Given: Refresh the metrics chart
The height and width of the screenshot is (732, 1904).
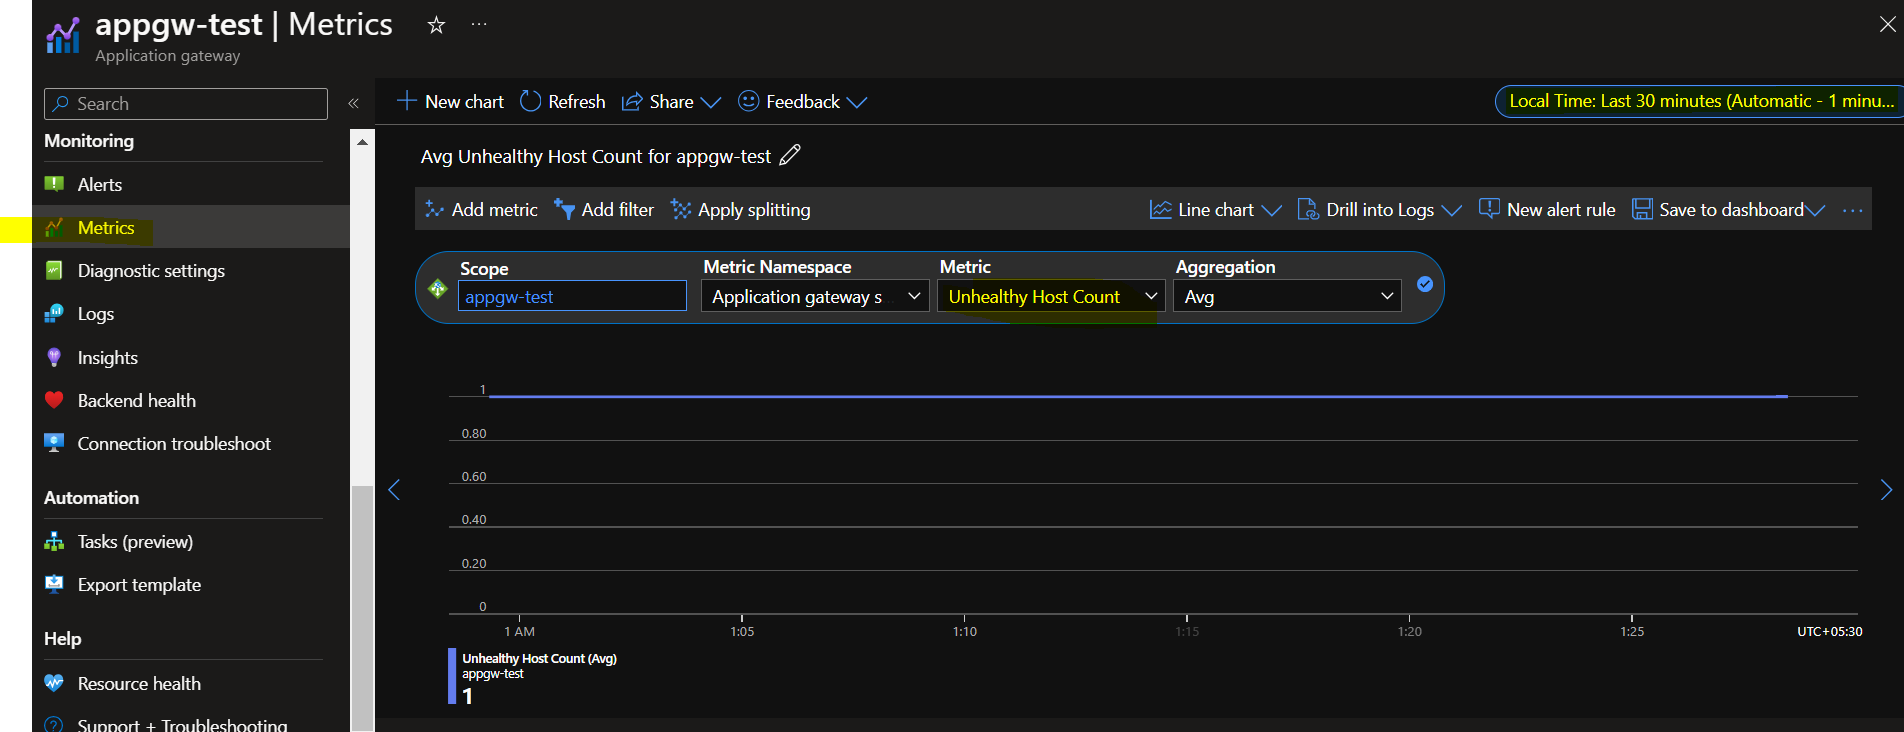Looking at the screenshot, I should click(563, 102).
